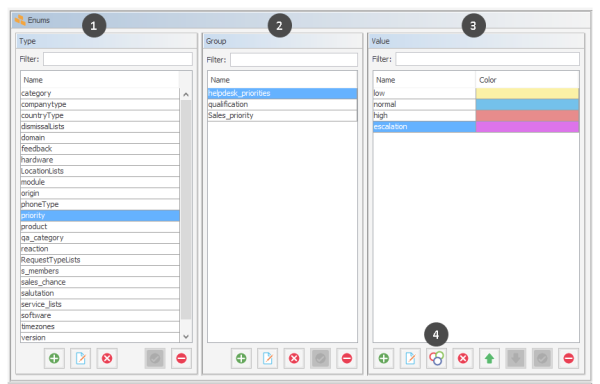The width and height of the screenshot is (600, 384).
Task: Open the color picker icon in the Value panel
Action: pos(436,358)
